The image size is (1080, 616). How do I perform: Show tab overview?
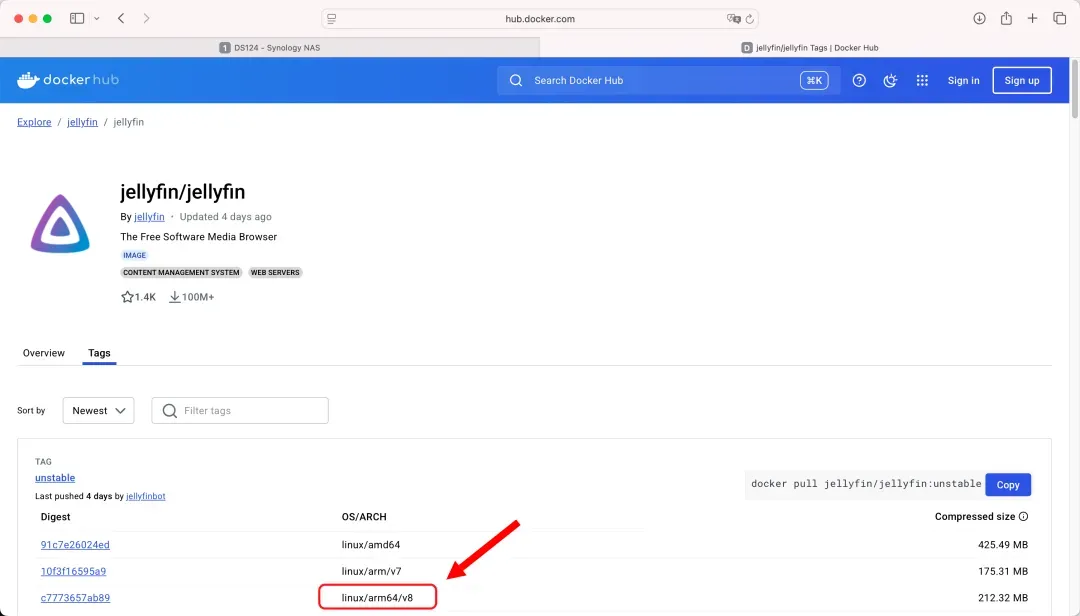click(1059, 19)
